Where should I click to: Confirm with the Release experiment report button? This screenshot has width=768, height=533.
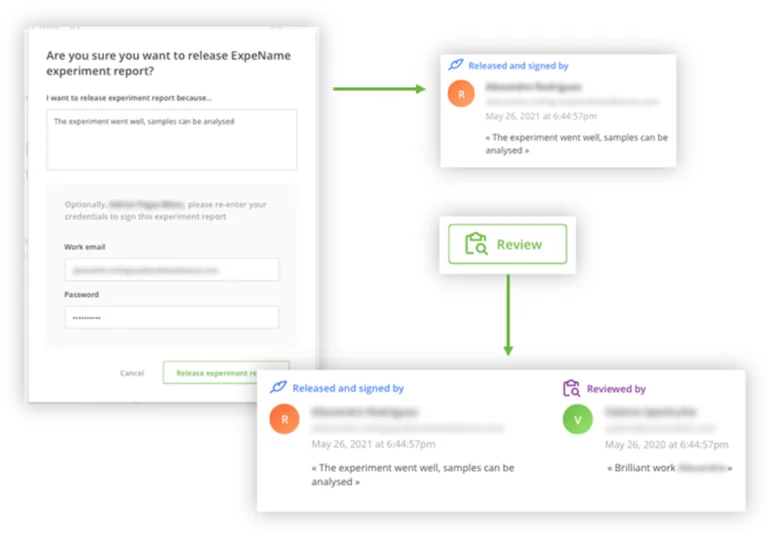click(226, 373)
